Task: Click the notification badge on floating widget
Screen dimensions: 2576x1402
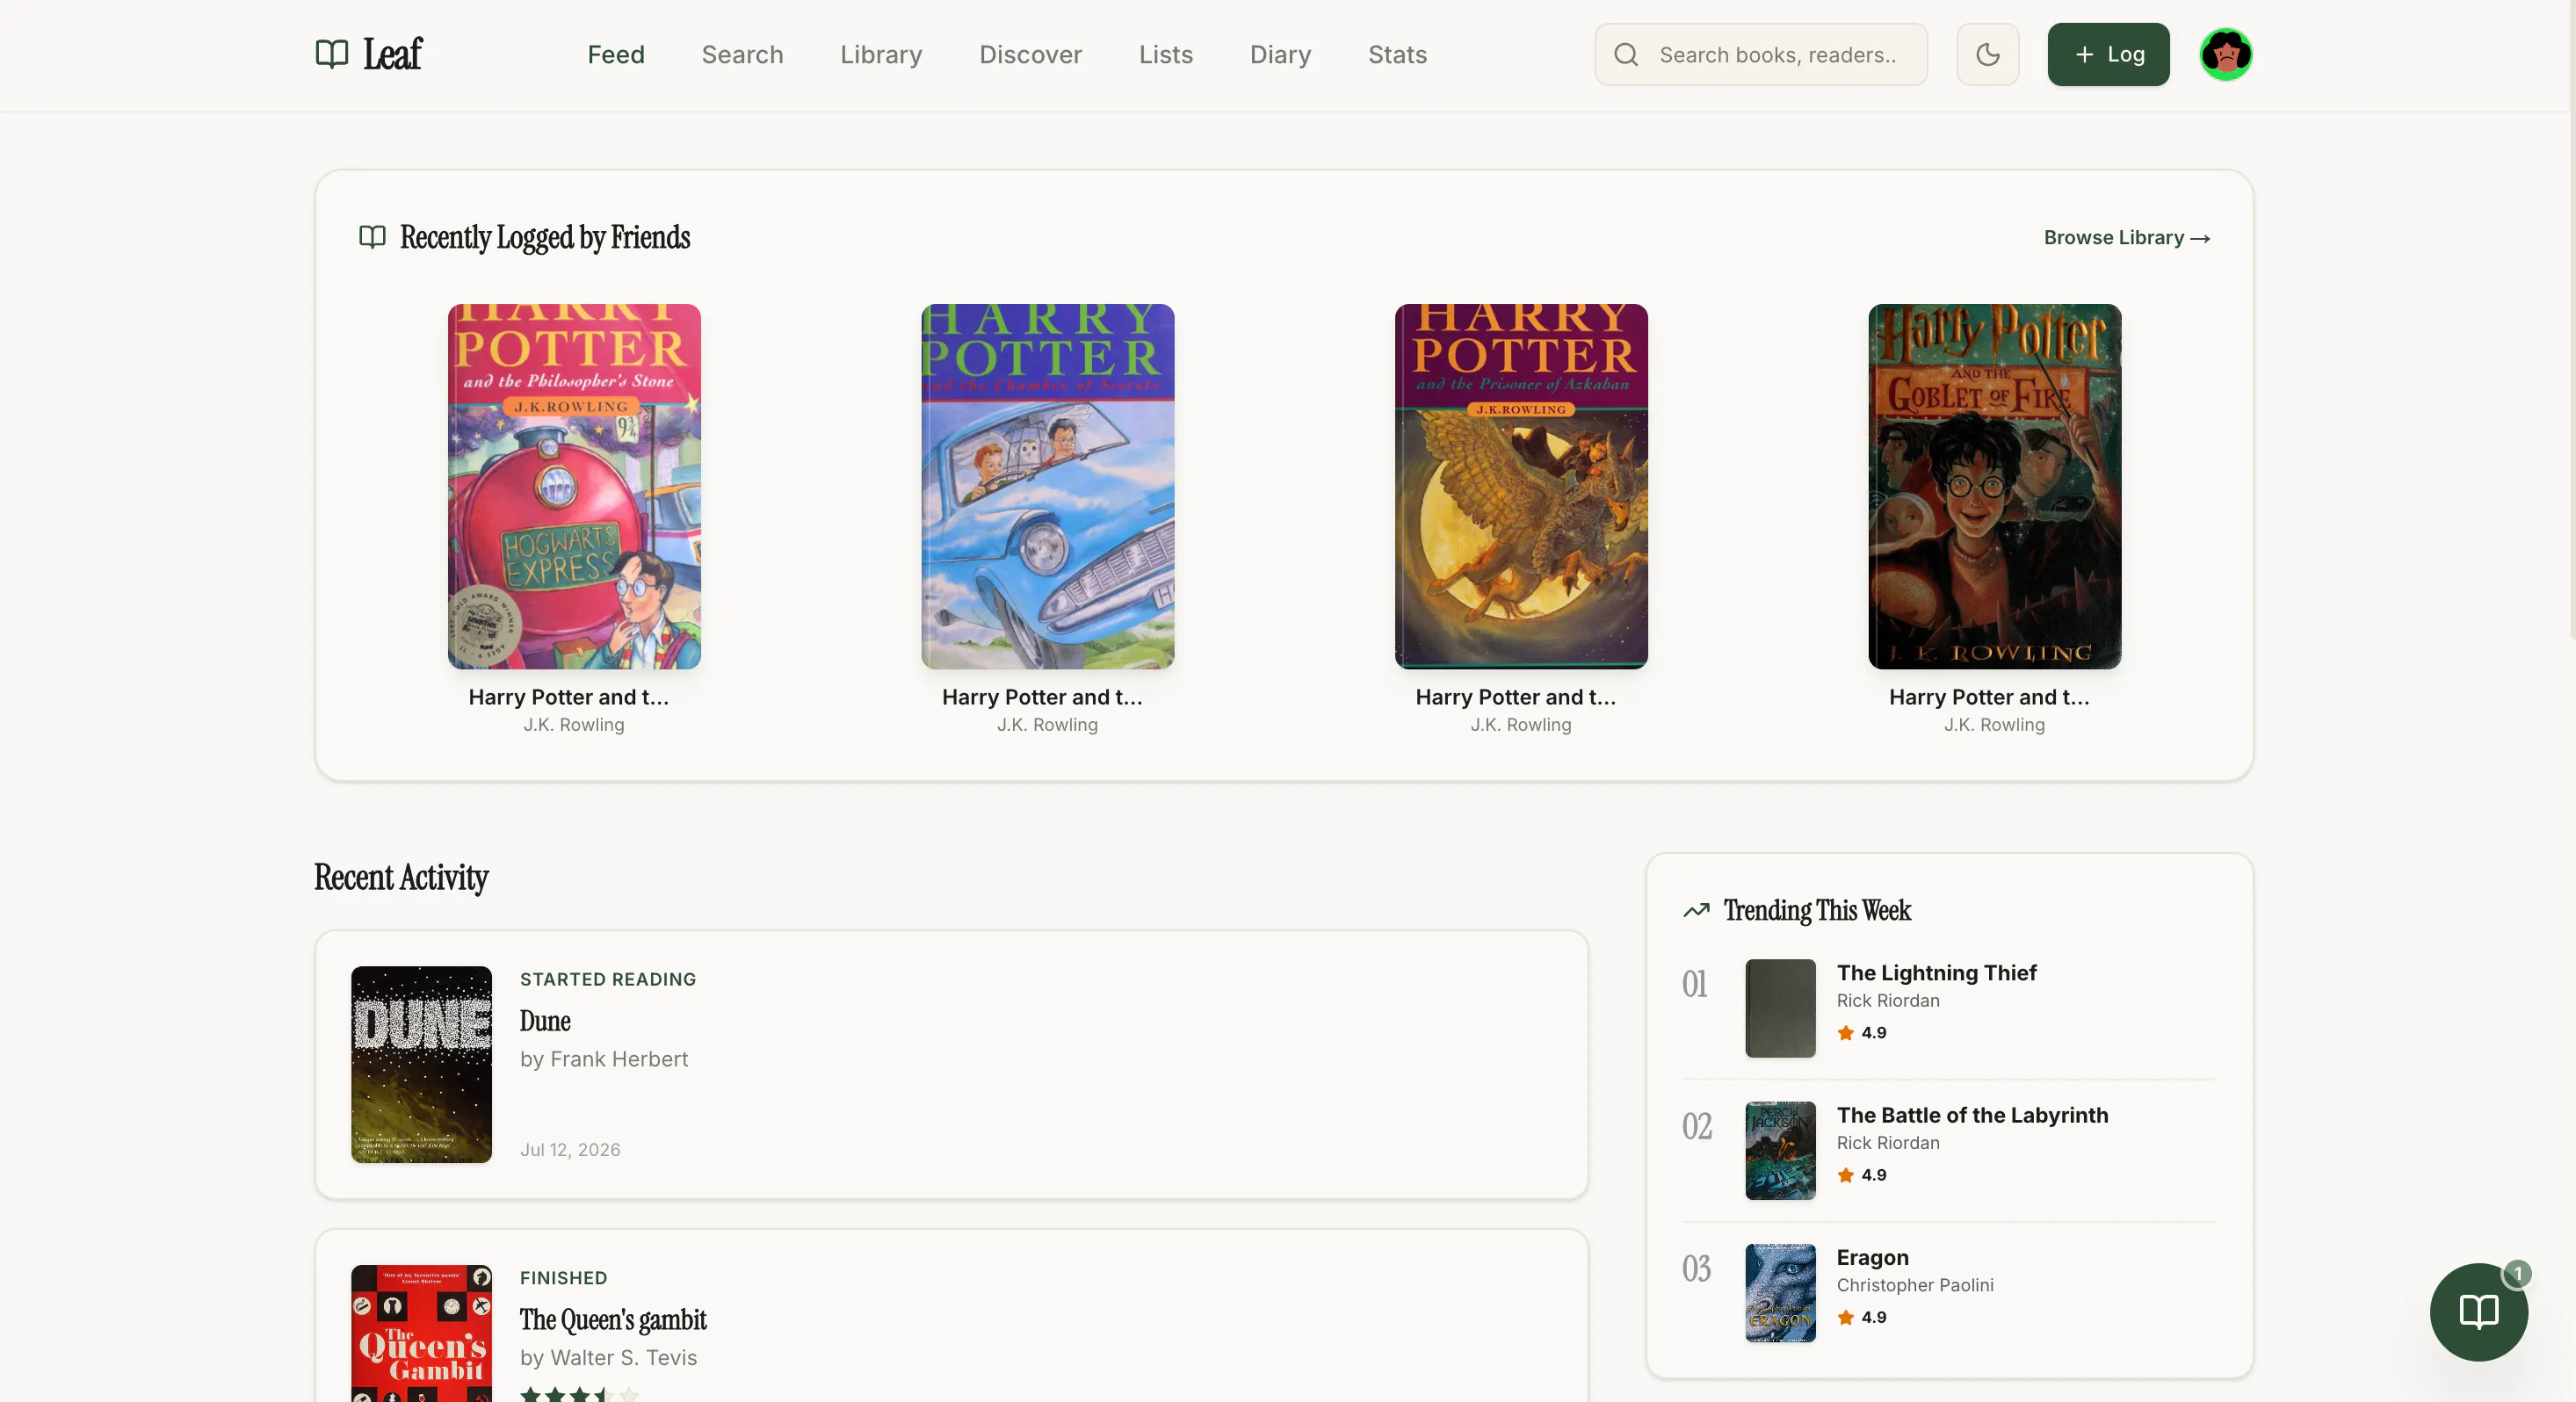Action: 2517,1273
